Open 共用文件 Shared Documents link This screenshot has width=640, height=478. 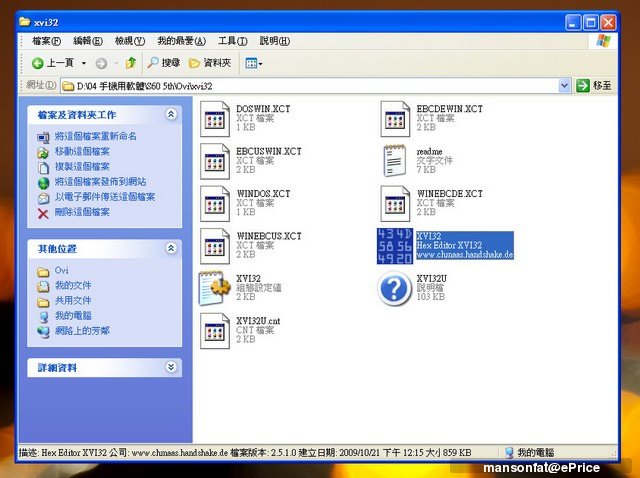point(73,300)
